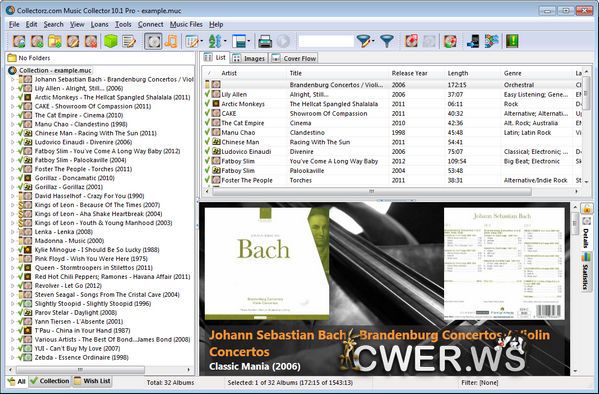This screenshot has height=394, width=599.
Task: Click the colorful cloud sync toolbar icon
Action: click(x=492, y=41)
